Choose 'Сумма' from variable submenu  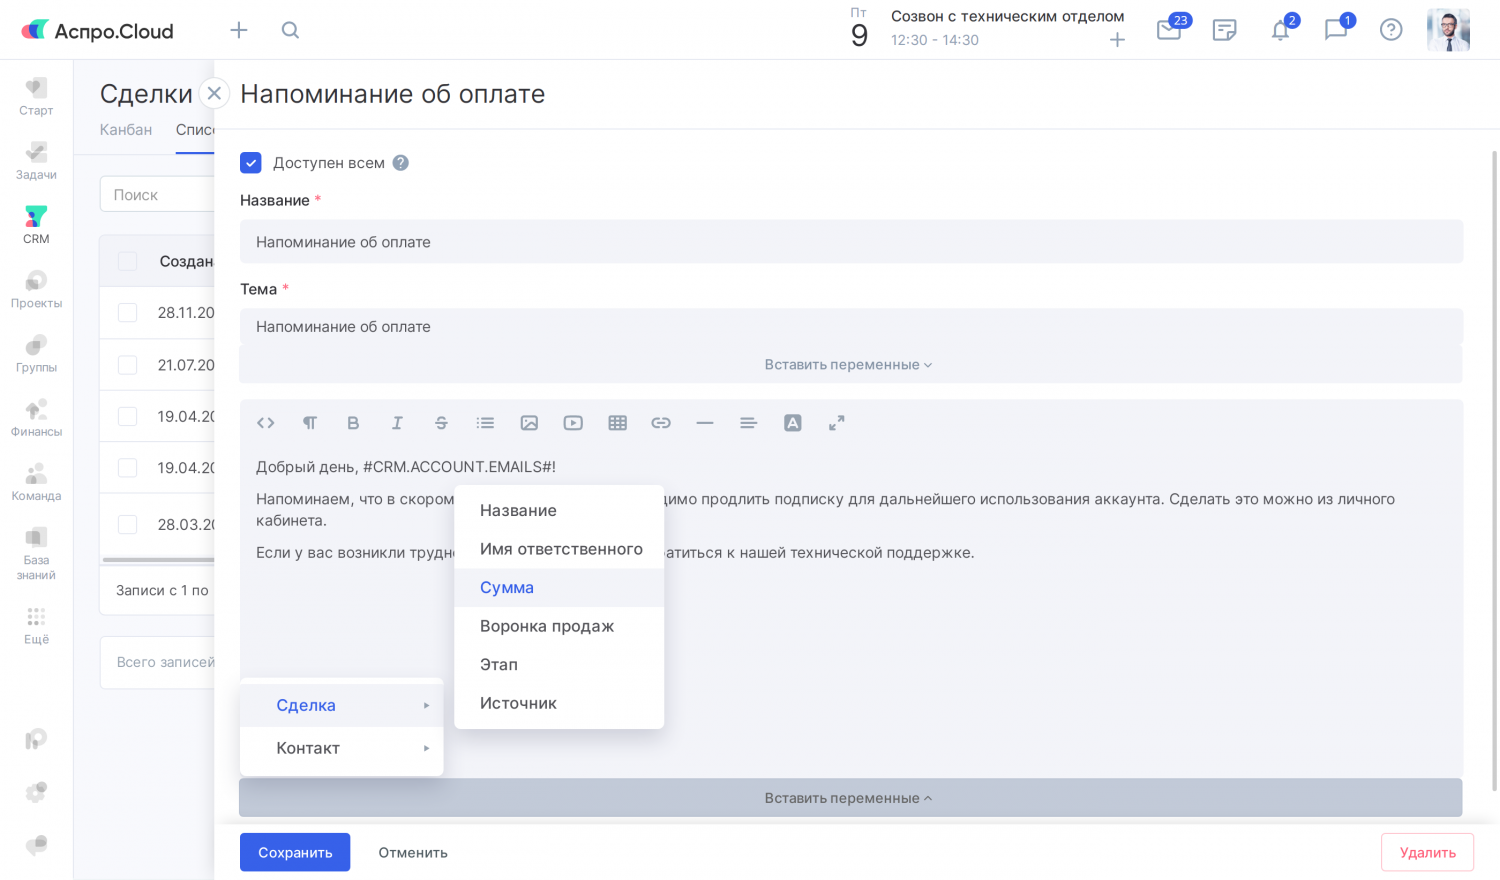click(x=507, y=588)
